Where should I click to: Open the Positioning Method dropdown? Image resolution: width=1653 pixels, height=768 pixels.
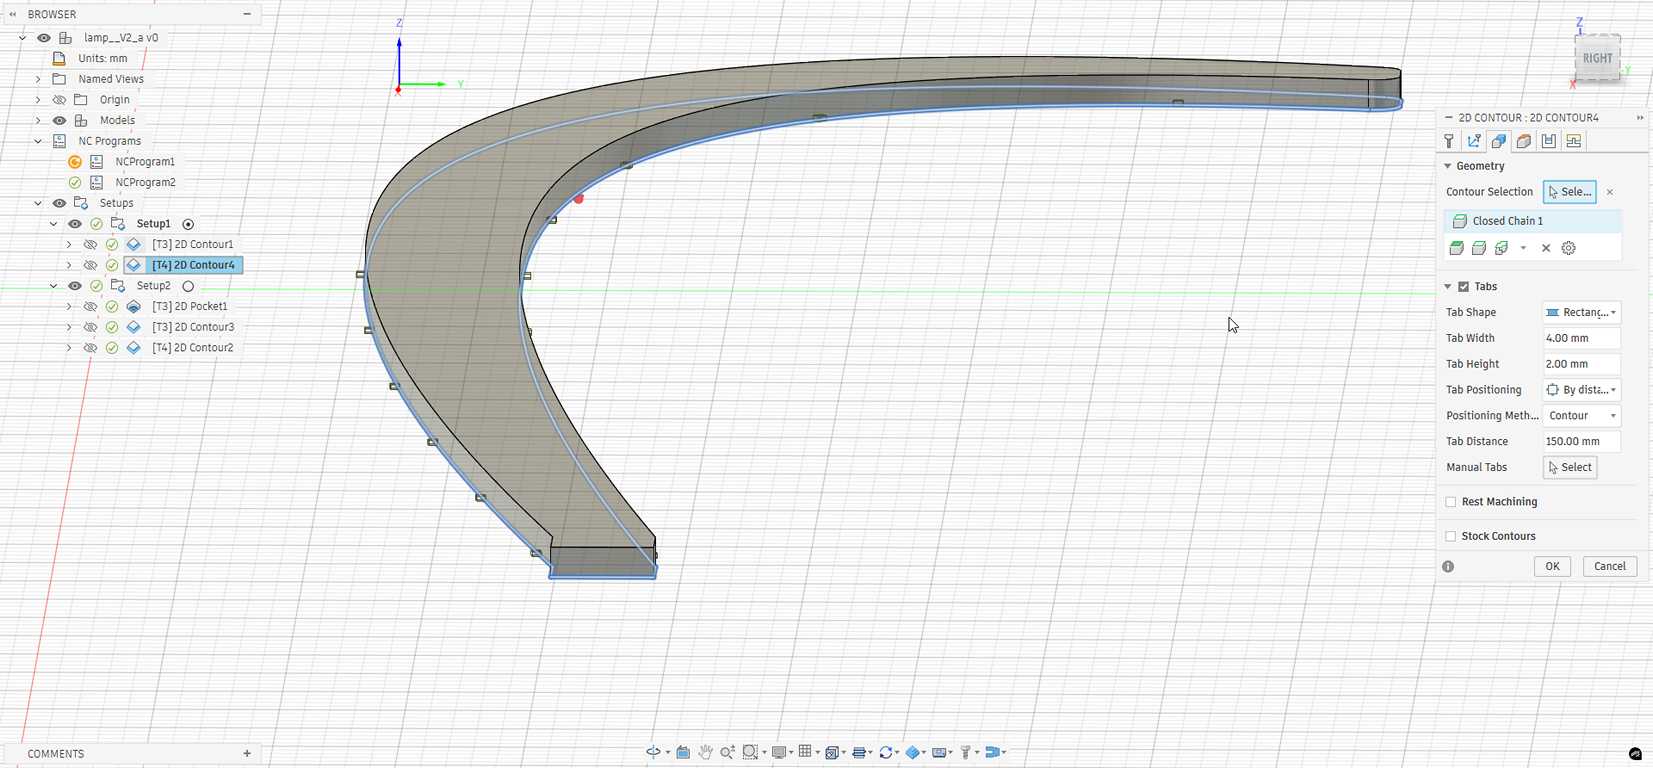(x=1581, y=416)
